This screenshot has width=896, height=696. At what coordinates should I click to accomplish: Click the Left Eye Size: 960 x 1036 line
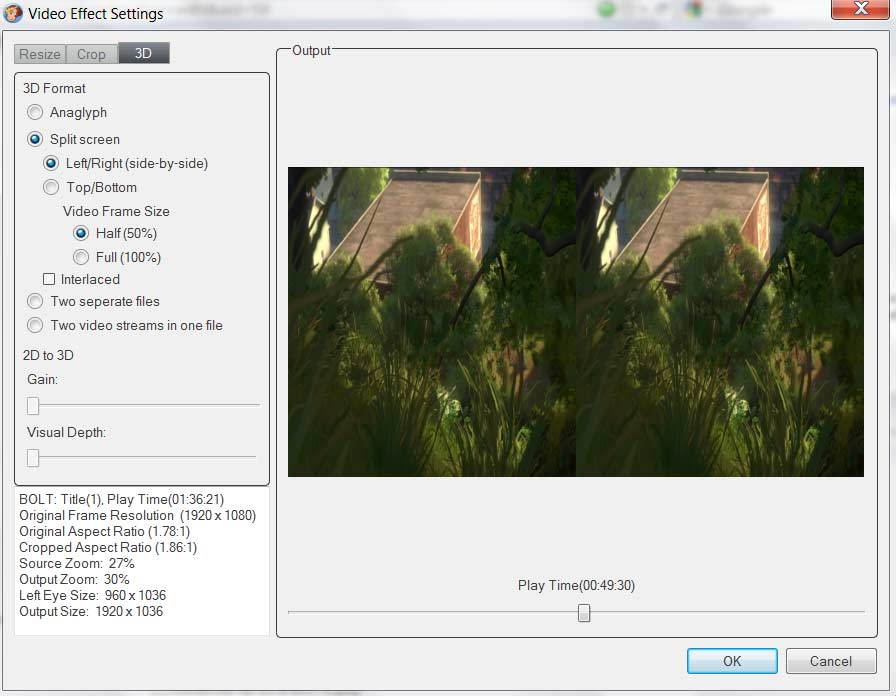tap(93, 595)
